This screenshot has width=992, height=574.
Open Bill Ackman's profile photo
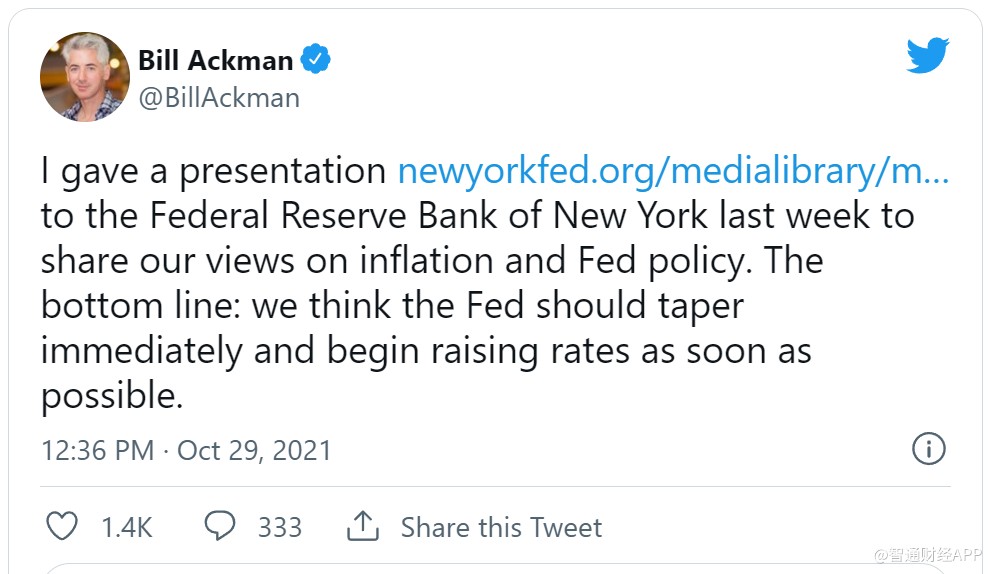[85, 76]
